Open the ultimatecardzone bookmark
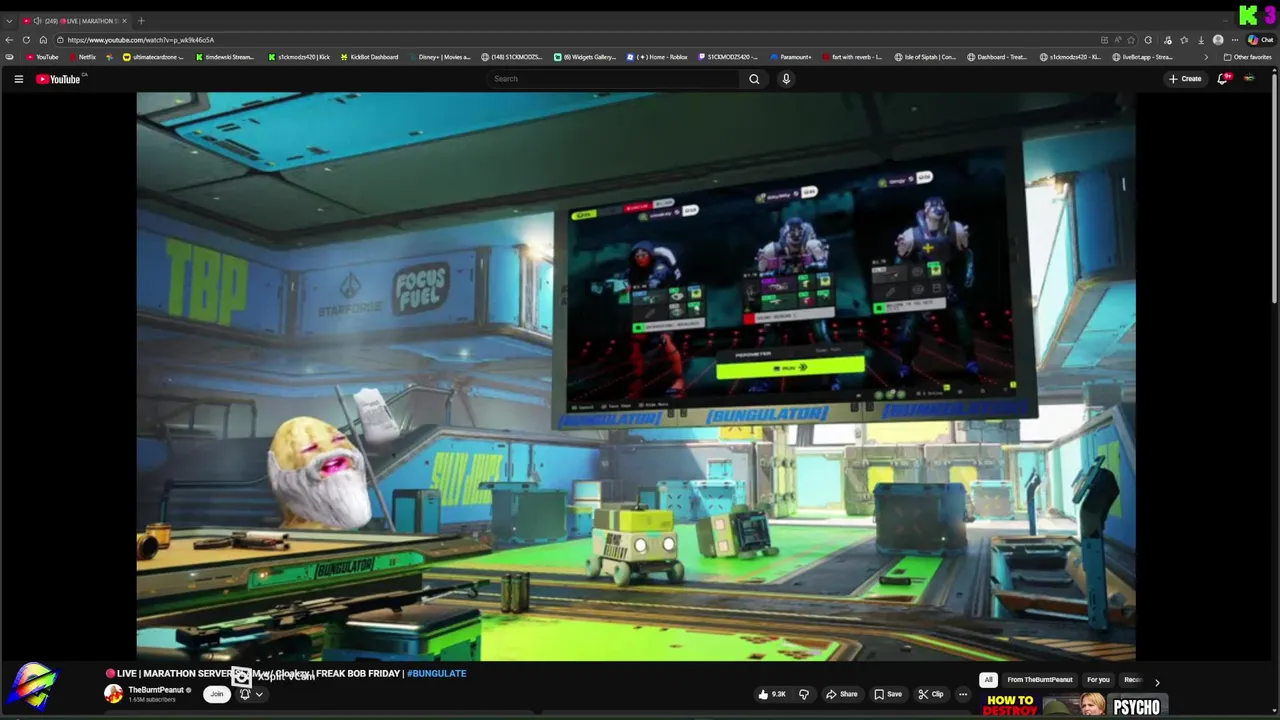Image resolution: width=1280 pixels, height=720 pixels. pos(153,57)
